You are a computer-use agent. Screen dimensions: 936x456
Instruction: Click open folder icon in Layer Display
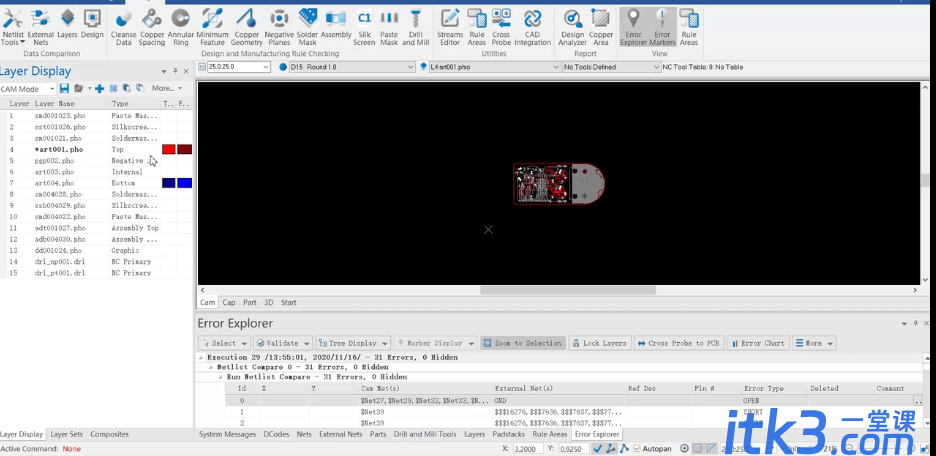(x=78, y=88)
